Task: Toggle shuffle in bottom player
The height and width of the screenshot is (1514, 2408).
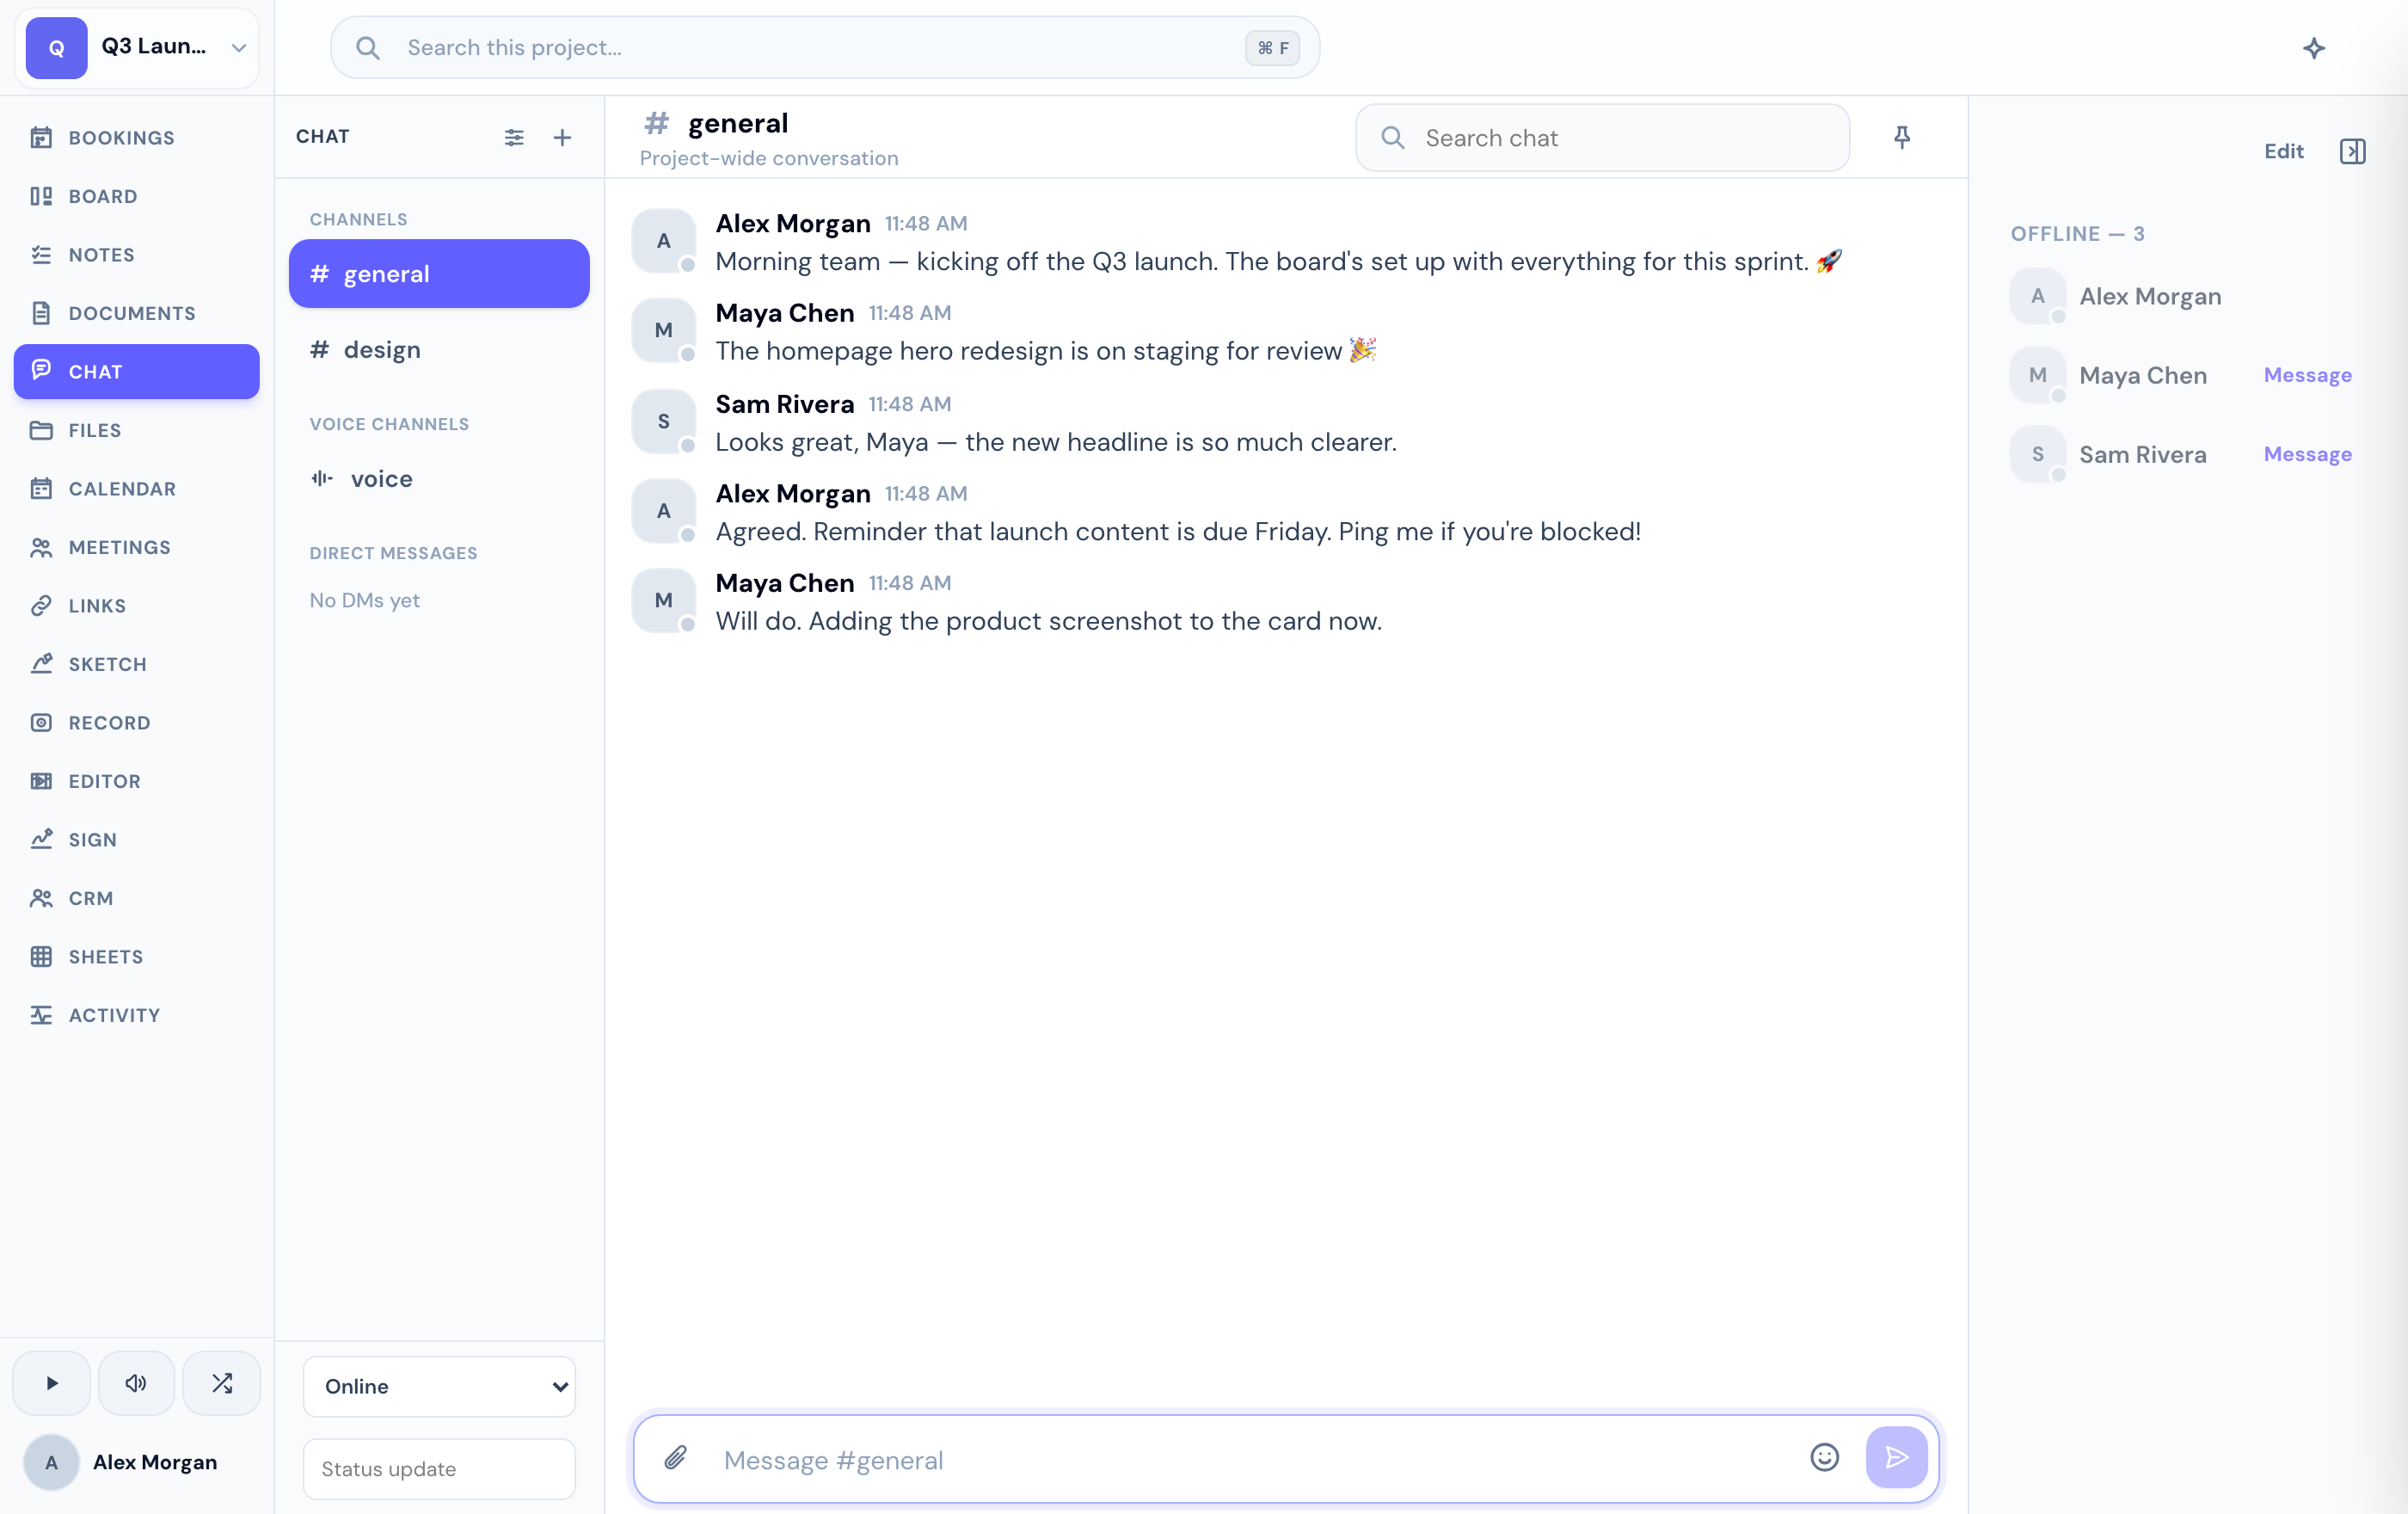Action: (222, 1384)
